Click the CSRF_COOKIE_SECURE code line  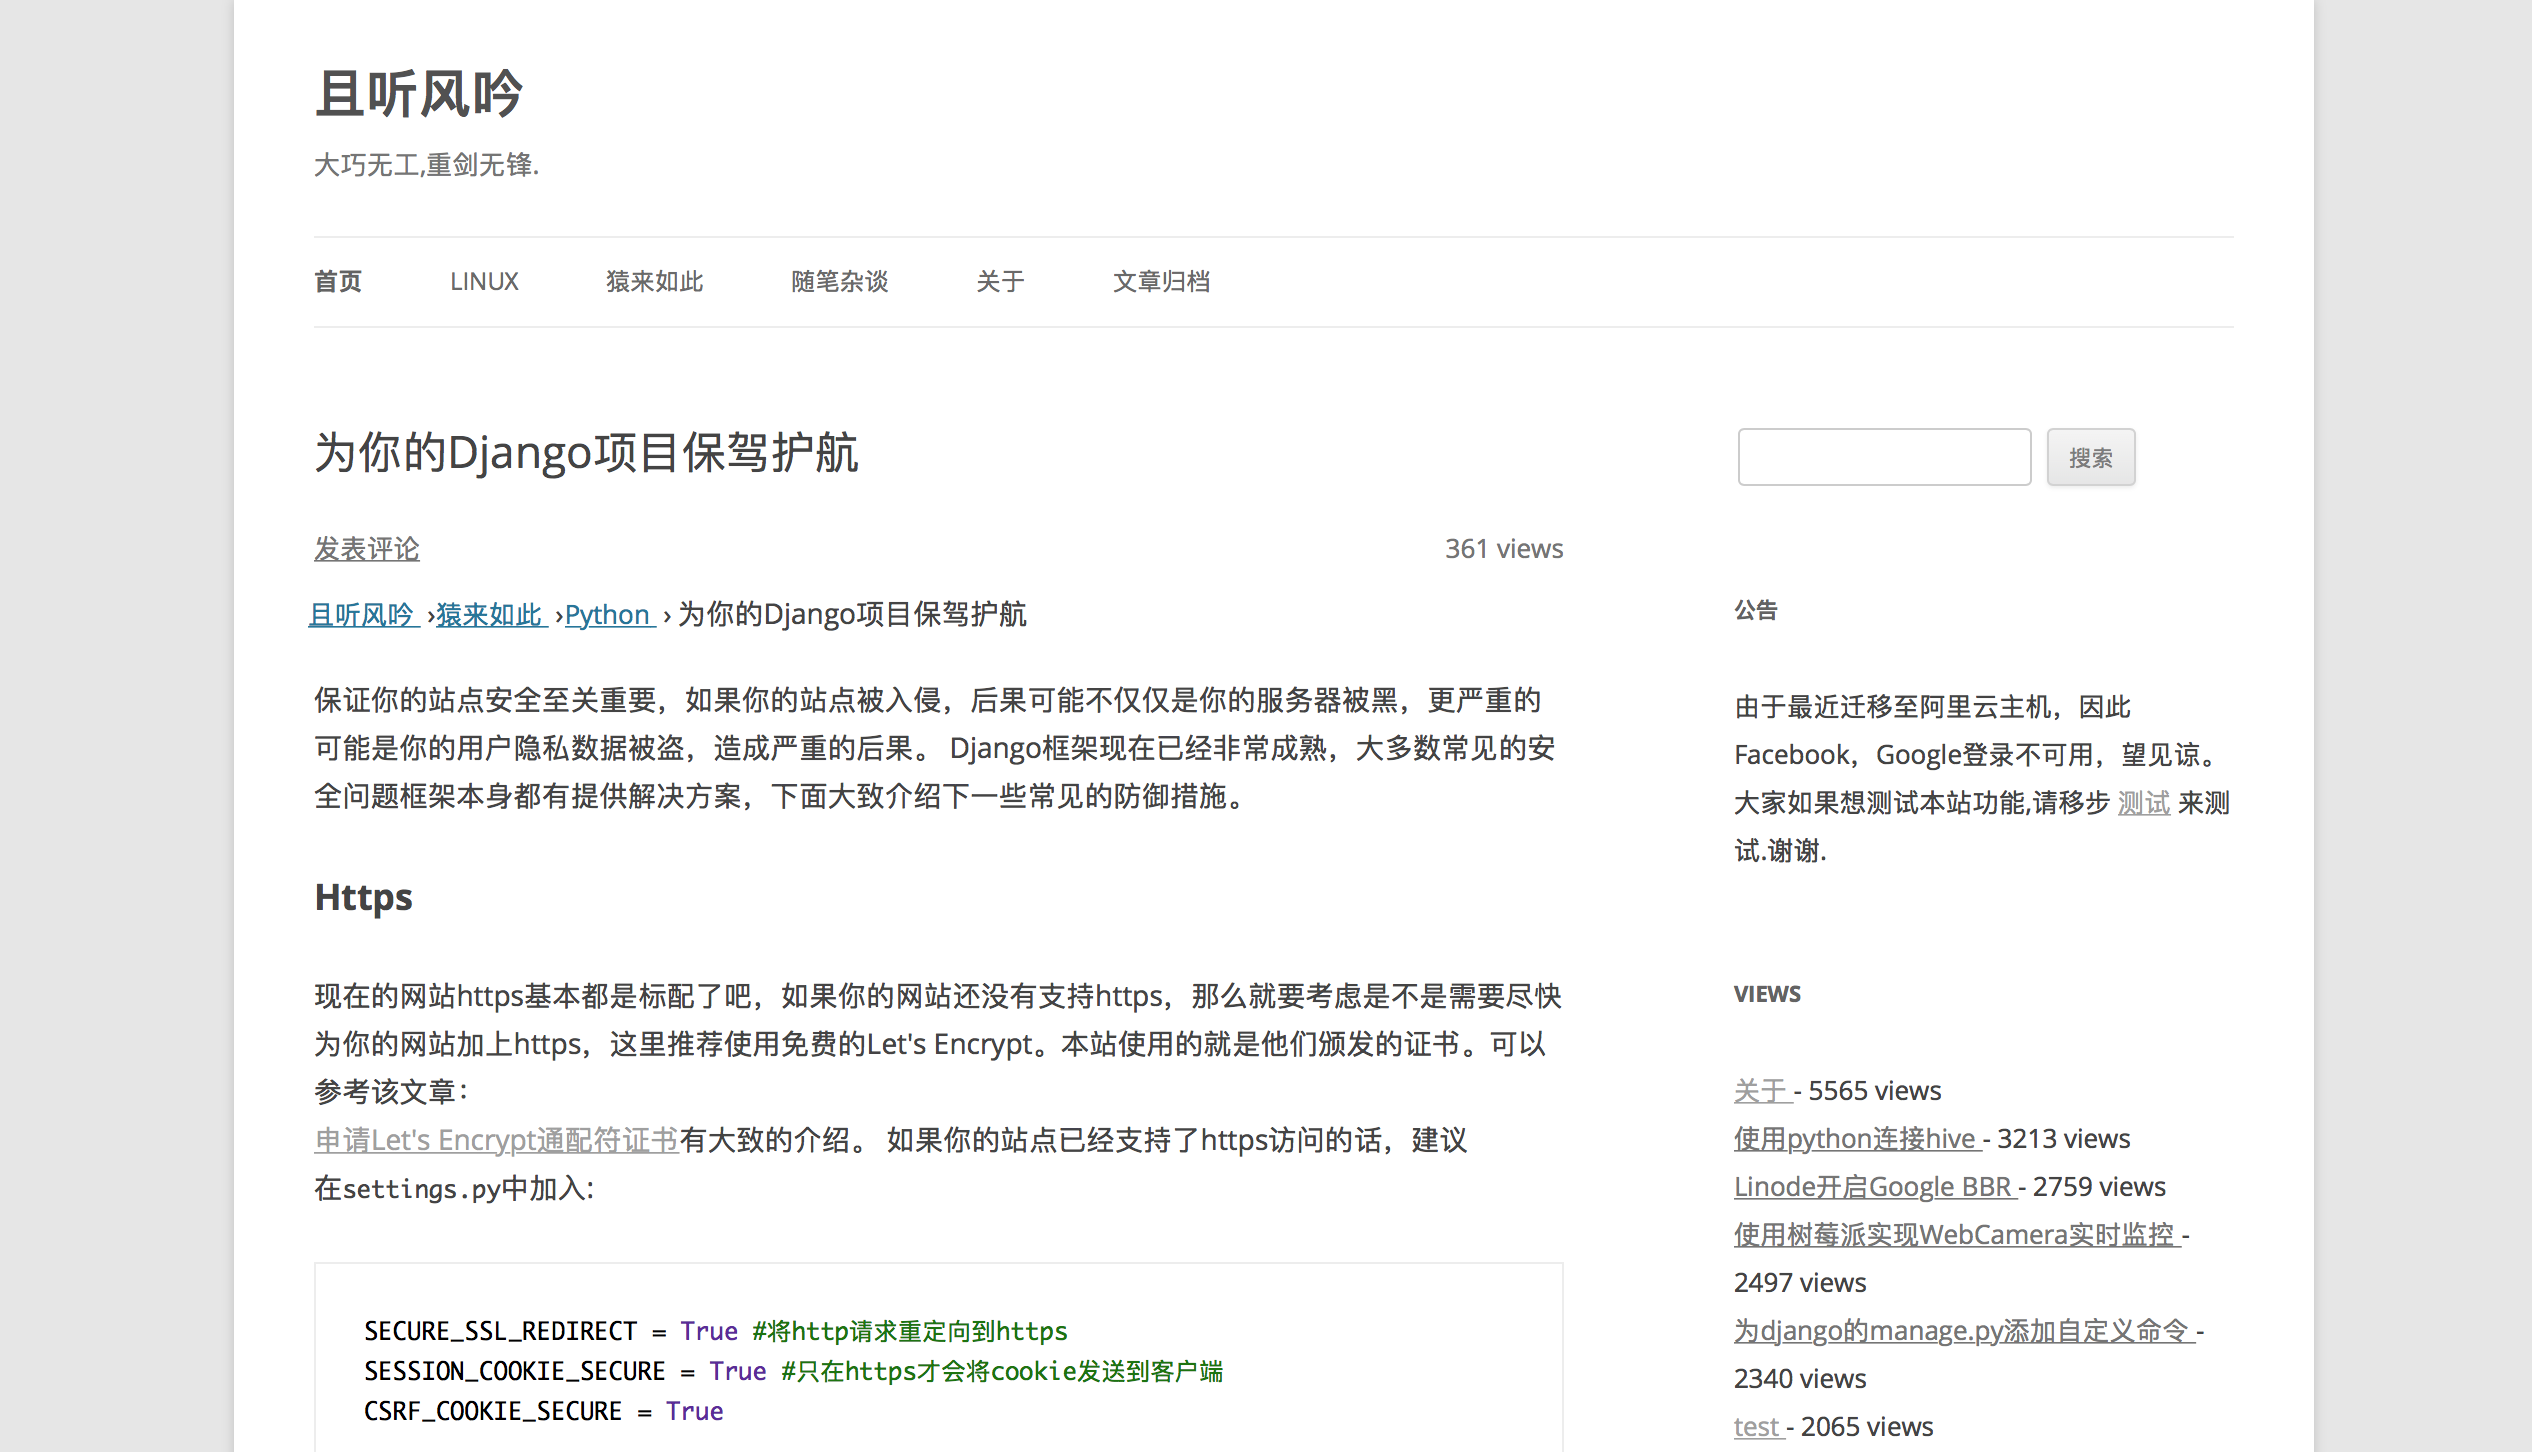[x=544, y=1412]
